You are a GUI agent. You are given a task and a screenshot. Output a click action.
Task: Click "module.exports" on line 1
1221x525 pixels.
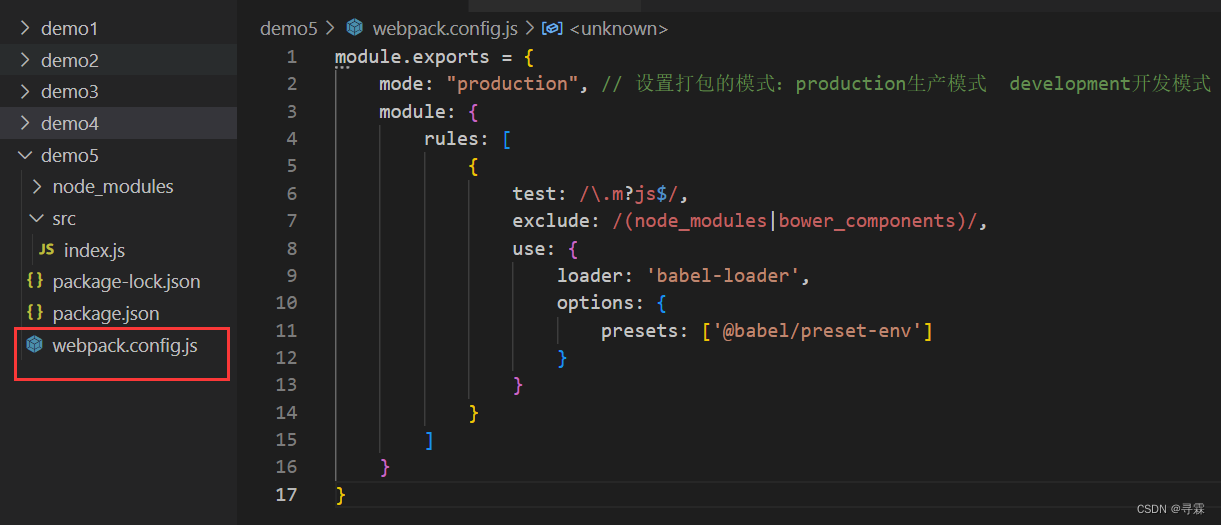pos(413,57)
